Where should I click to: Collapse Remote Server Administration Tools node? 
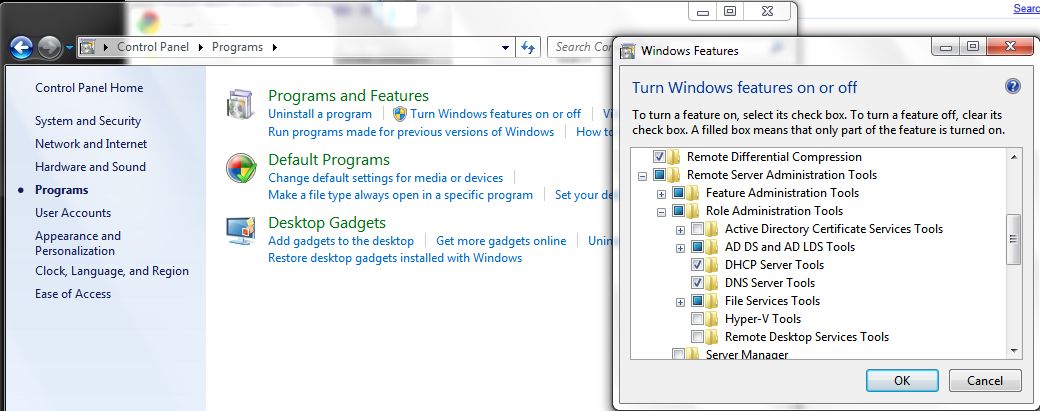pos(642,176)
